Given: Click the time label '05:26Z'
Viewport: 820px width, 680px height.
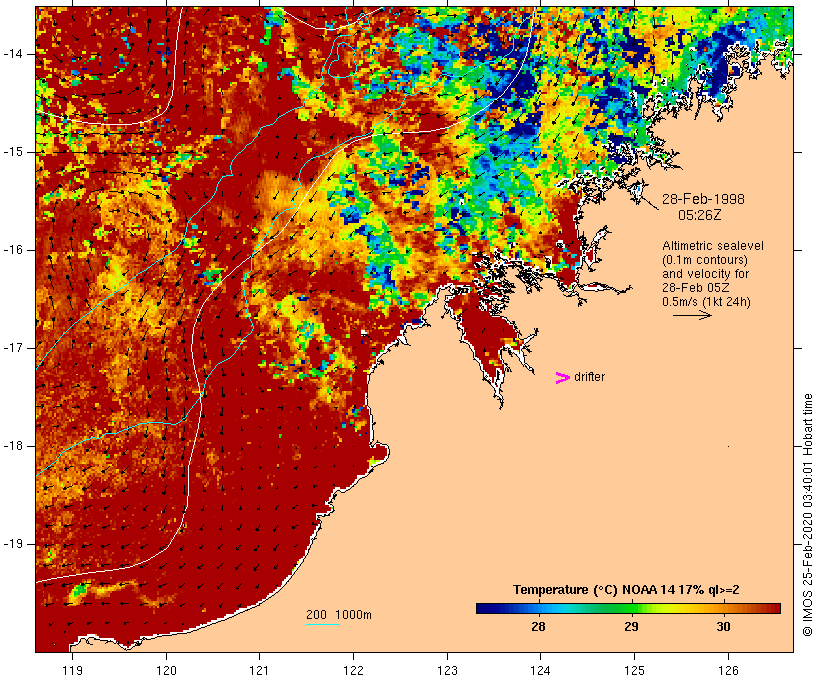Looking at the screenshot, I should tap(700, 215).
